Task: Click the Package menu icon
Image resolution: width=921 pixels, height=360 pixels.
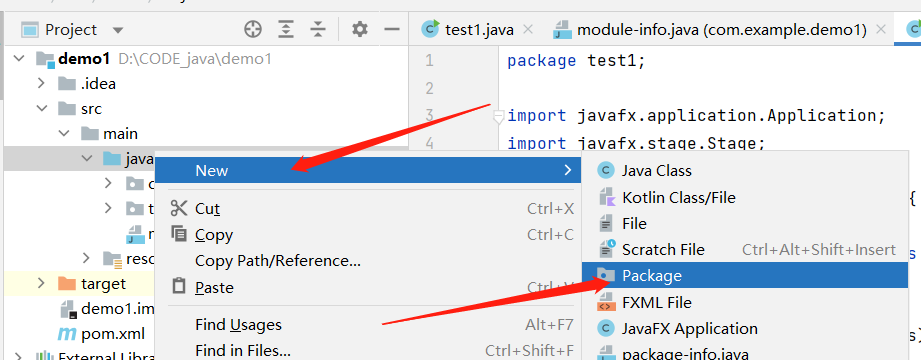Action: (606, 275)
